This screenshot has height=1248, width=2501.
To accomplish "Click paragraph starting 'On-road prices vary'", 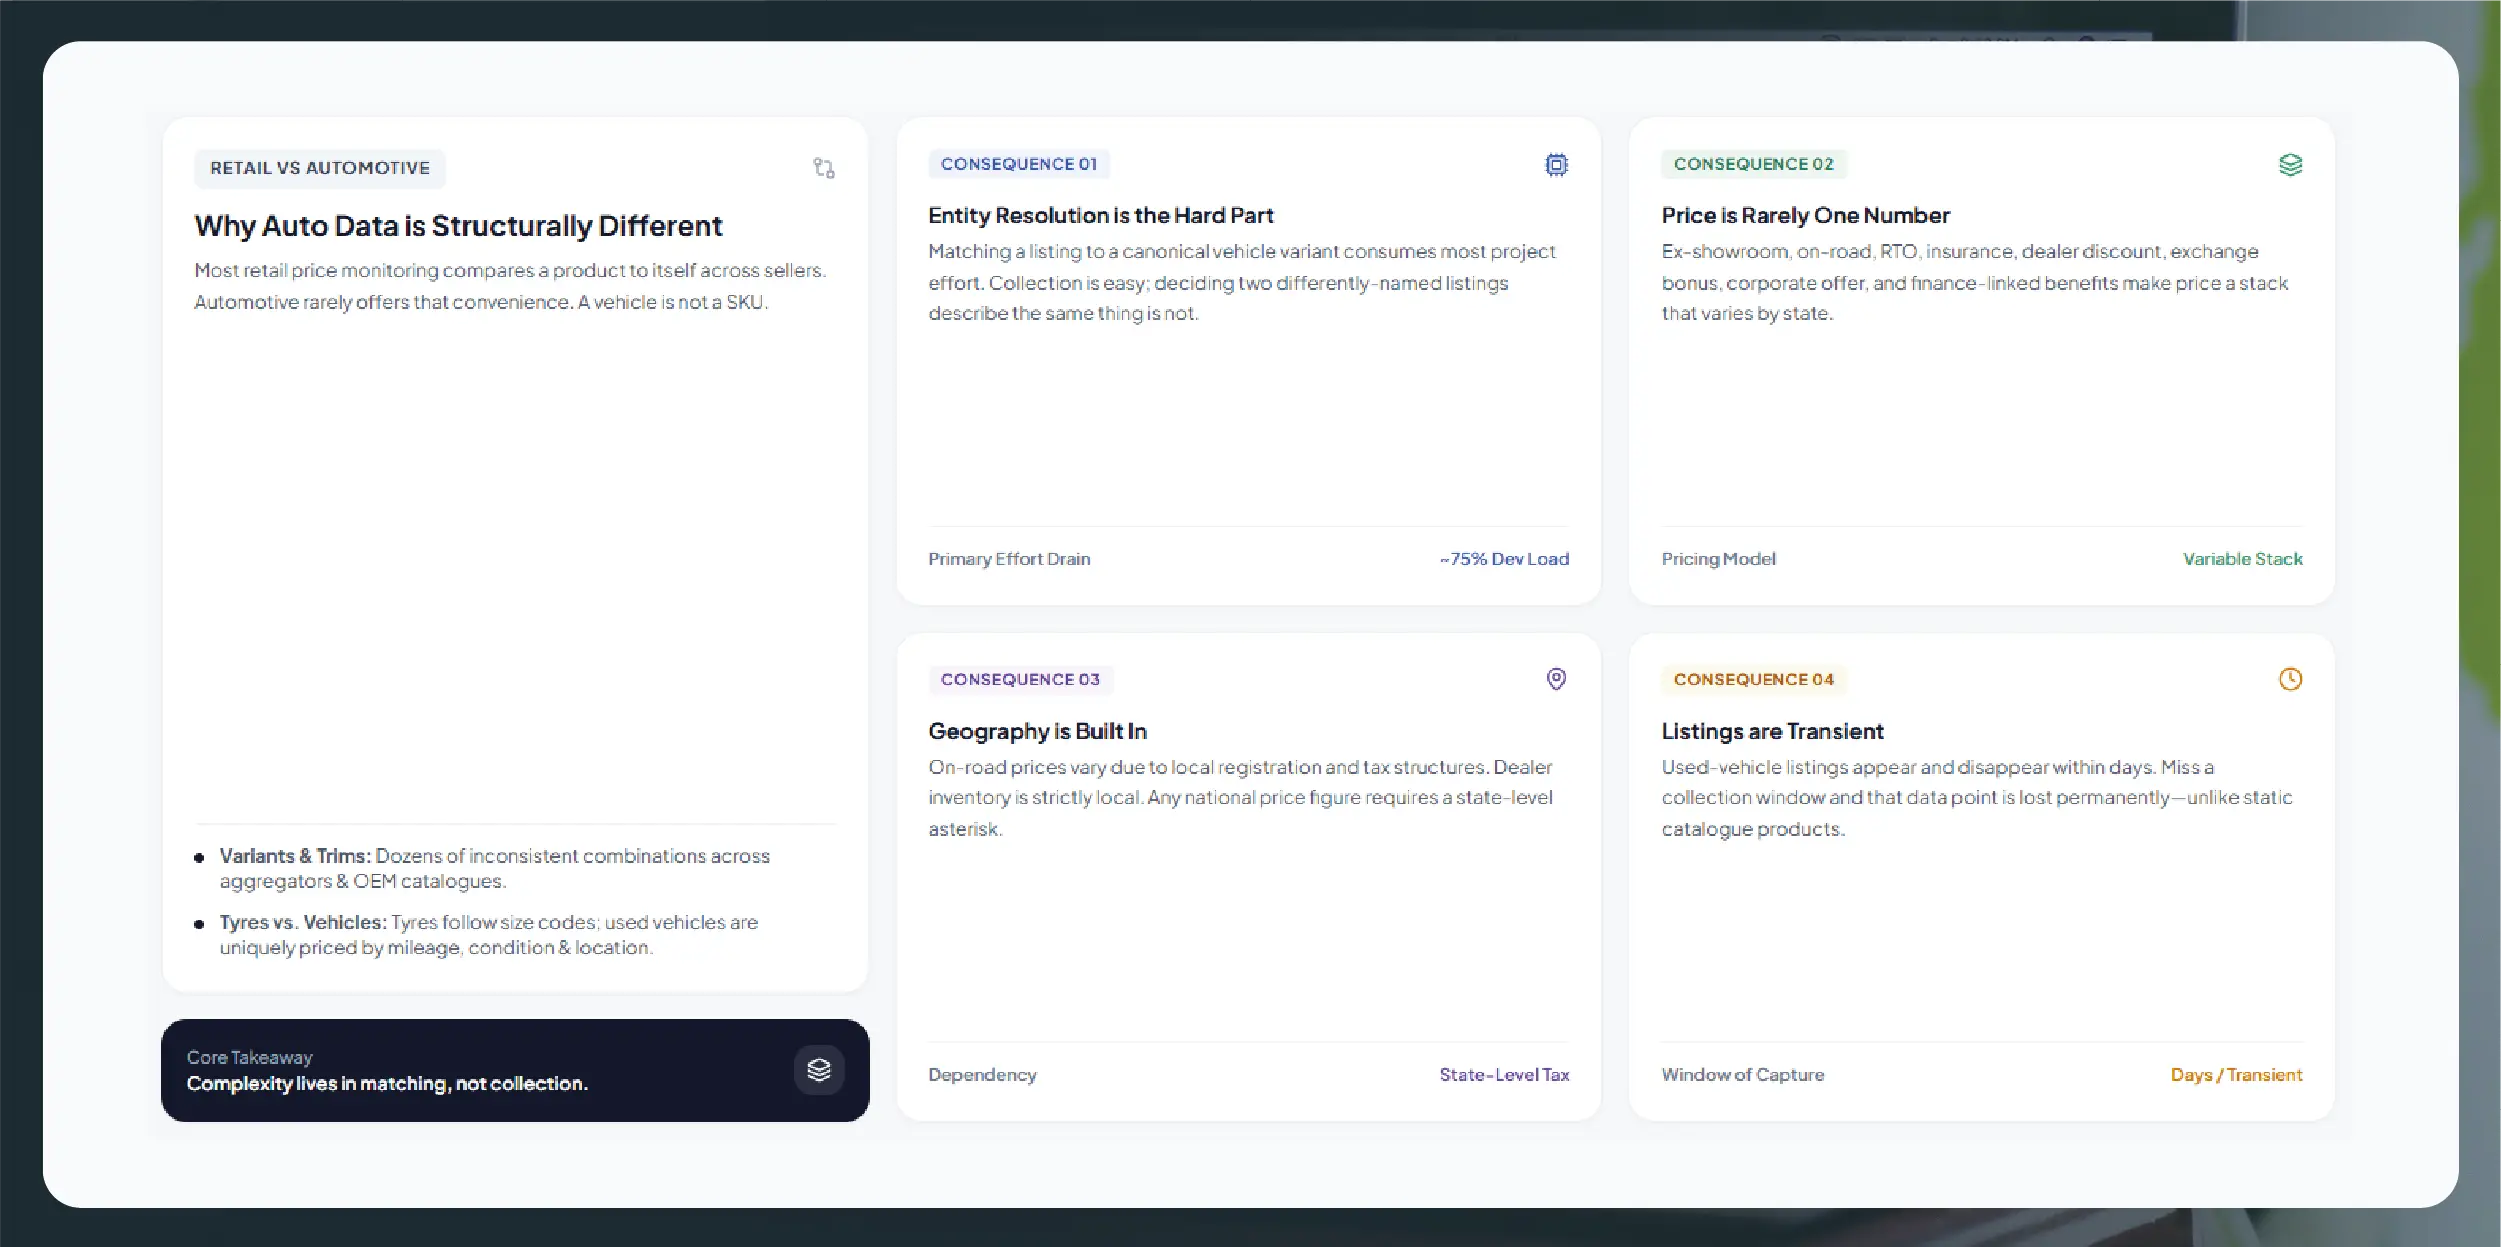I will tap(1240, 798).
